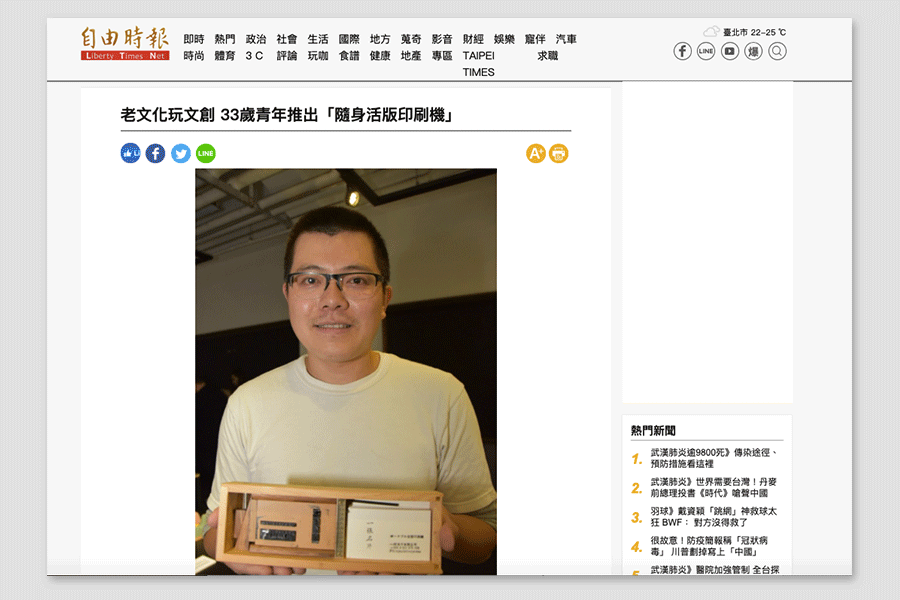Share the article on Twitter
Viewport: 900px width, 600px height.
pyautogui.click(x=181, y=153)
